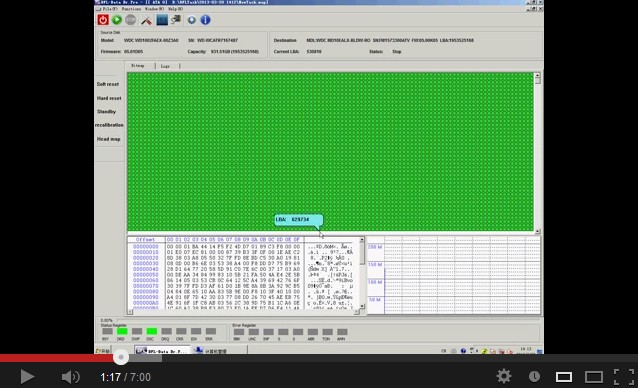Open the YouTube settings gear
Viewport: 638px width, 388px height.
[504, 377]
